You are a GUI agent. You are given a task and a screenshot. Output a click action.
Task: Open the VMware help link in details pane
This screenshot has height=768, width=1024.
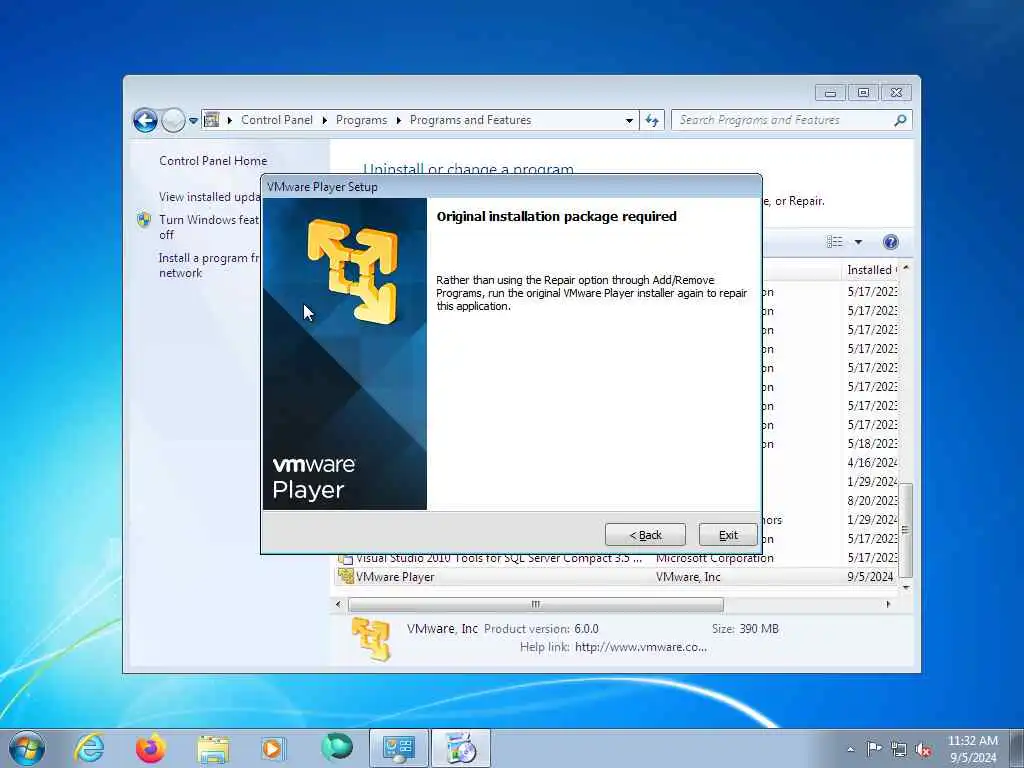pos(641,647)
